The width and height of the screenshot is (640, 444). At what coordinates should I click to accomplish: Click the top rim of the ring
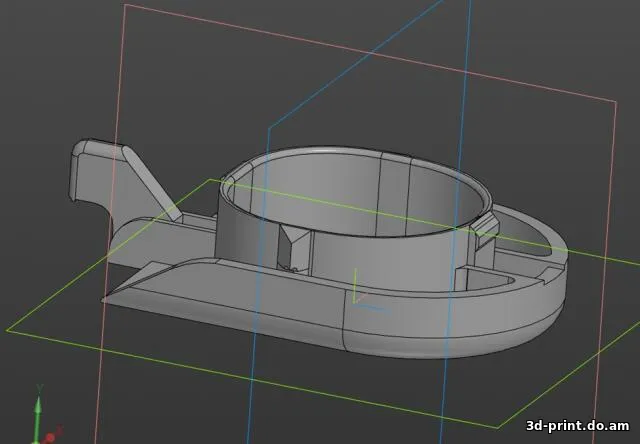tap(320, 153)
